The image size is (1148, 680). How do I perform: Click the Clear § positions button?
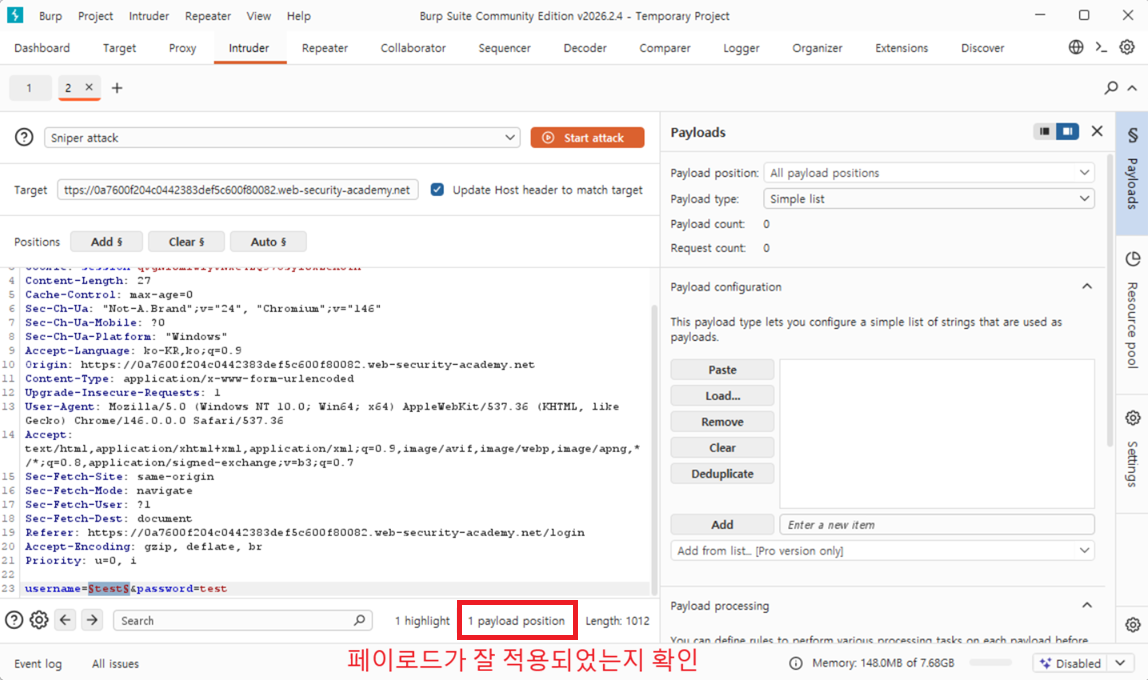coord(186,242)
